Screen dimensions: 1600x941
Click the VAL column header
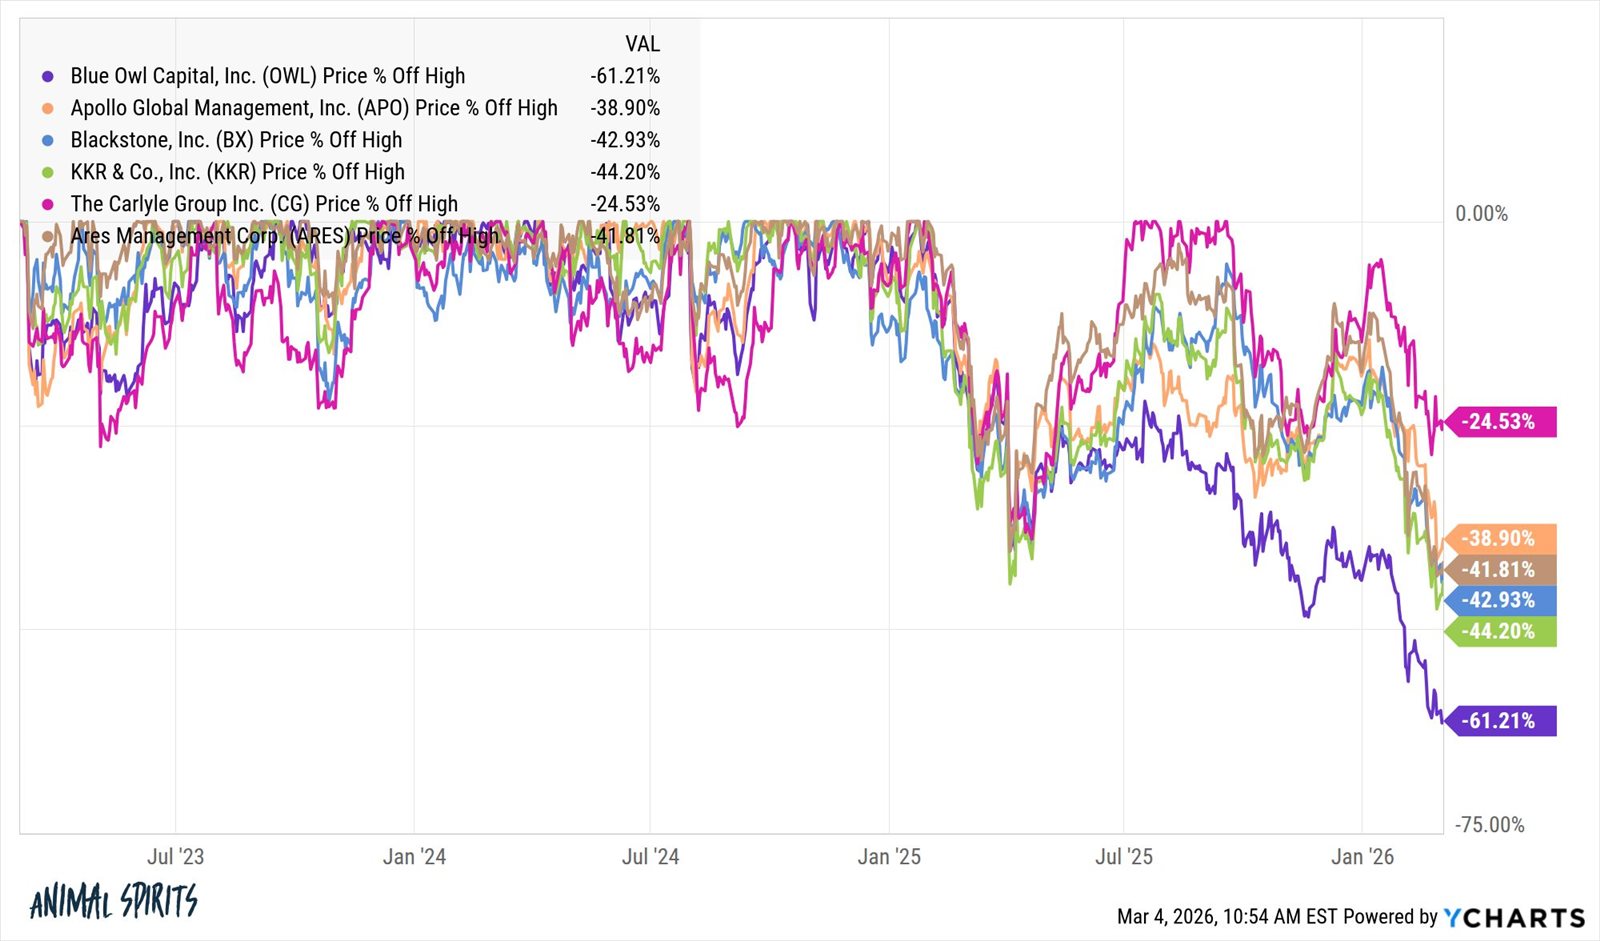tap(642, 44)
